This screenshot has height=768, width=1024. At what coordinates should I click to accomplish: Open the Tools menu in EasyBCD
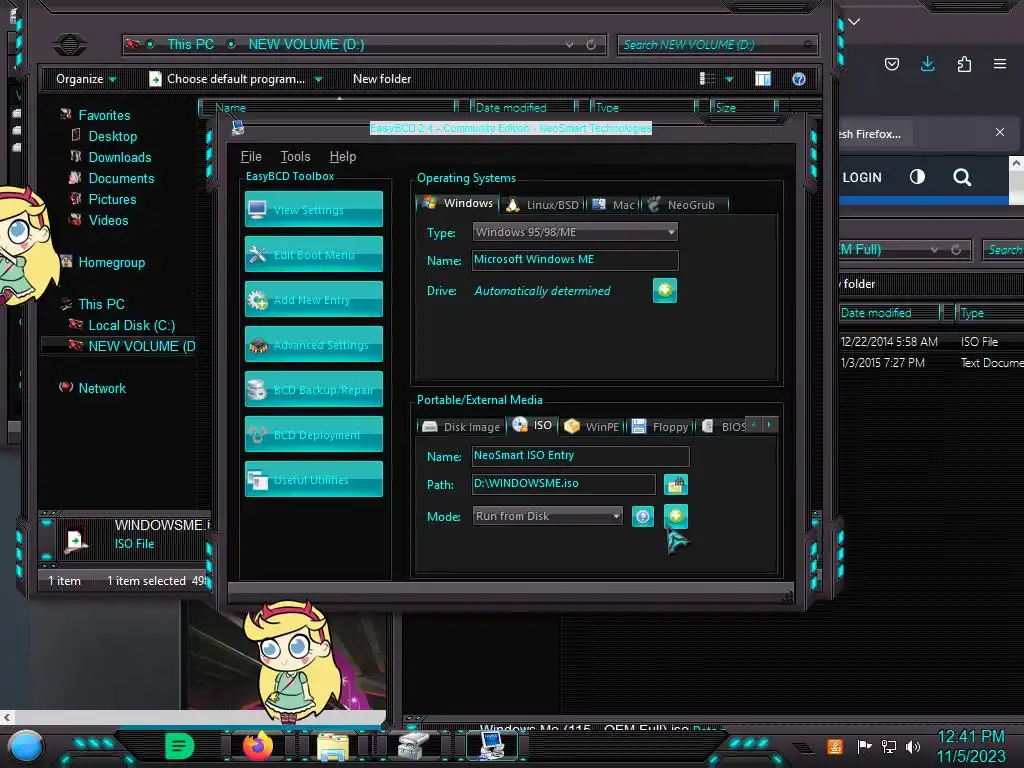[295, 157]
